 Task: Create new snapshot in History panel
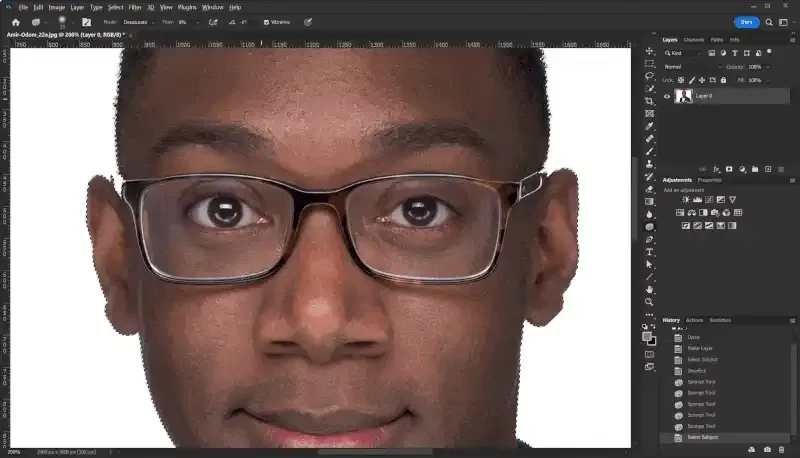pos(767,450)
